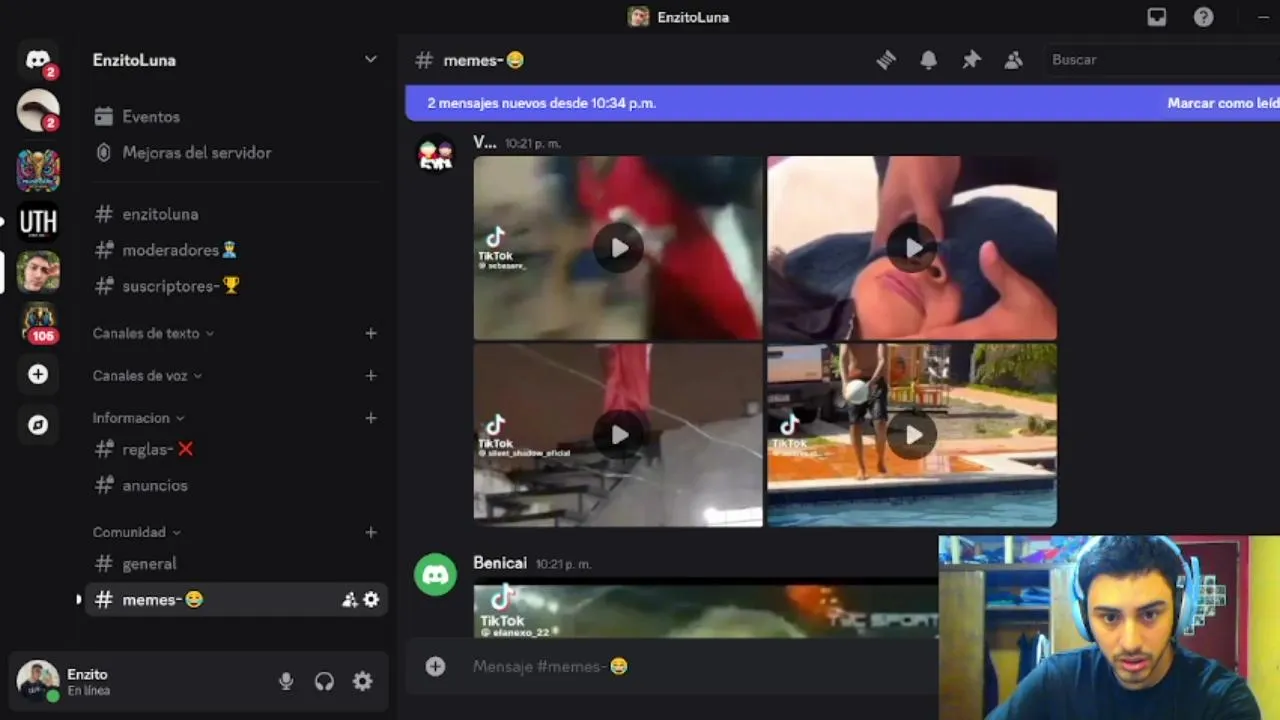The width and height of the screenshot is (1280, 720).
Task: Open memes channel edit gear icon
Action: [x=371, y=600]
